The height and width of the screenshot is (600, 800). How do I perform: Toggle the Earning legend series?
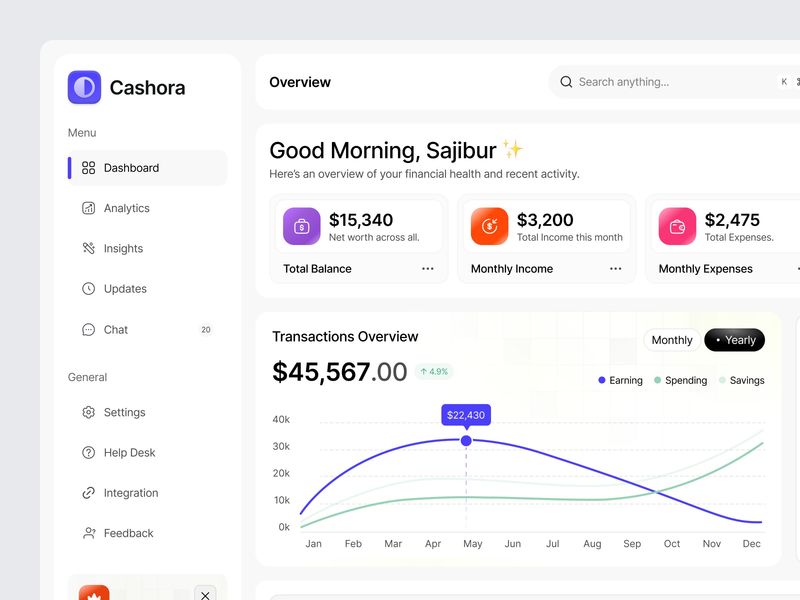click(x=620, y=380)
